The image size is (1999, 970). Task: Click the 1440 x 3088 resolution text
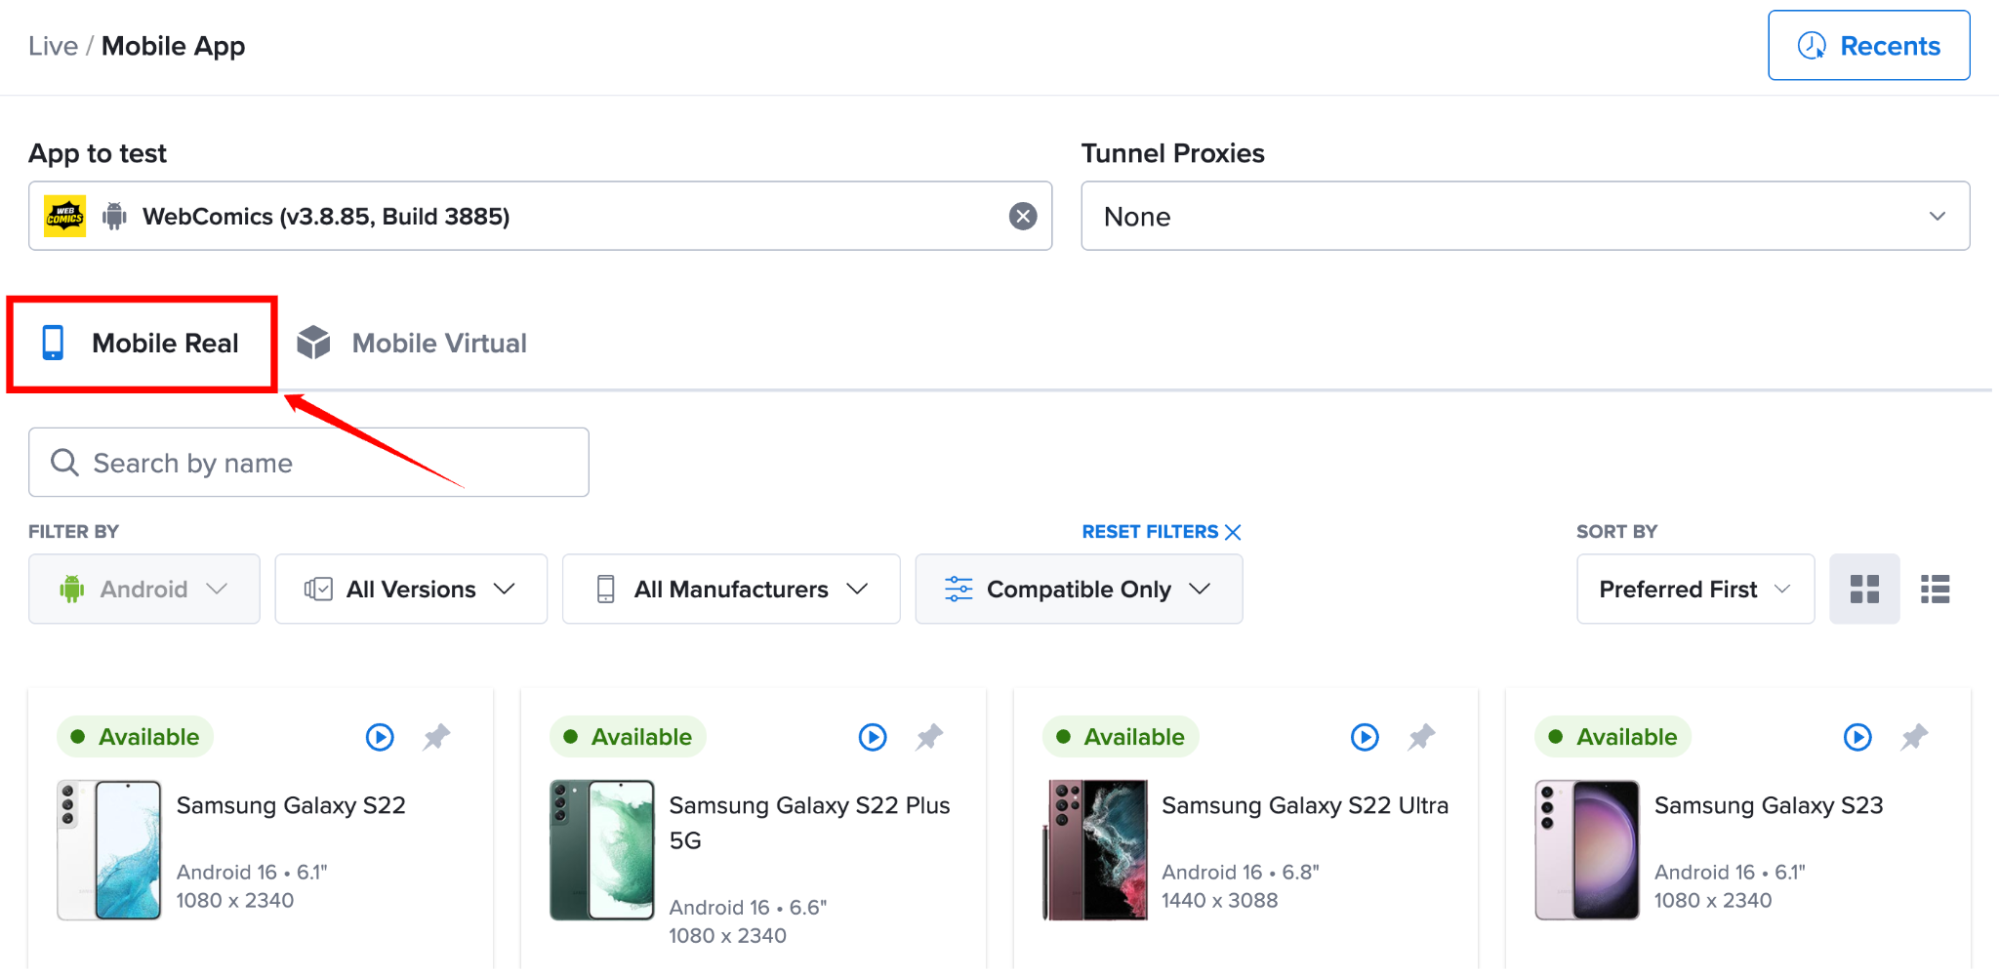click(1220, 900)
